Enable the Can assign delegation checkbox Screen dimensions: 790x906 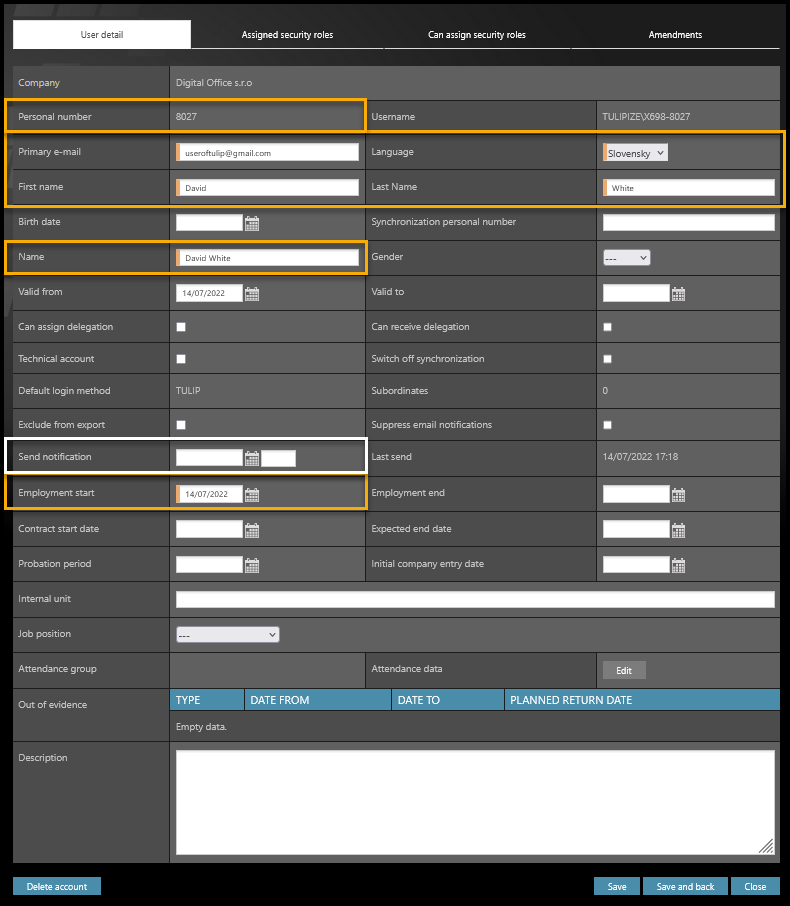pos(181,327)
